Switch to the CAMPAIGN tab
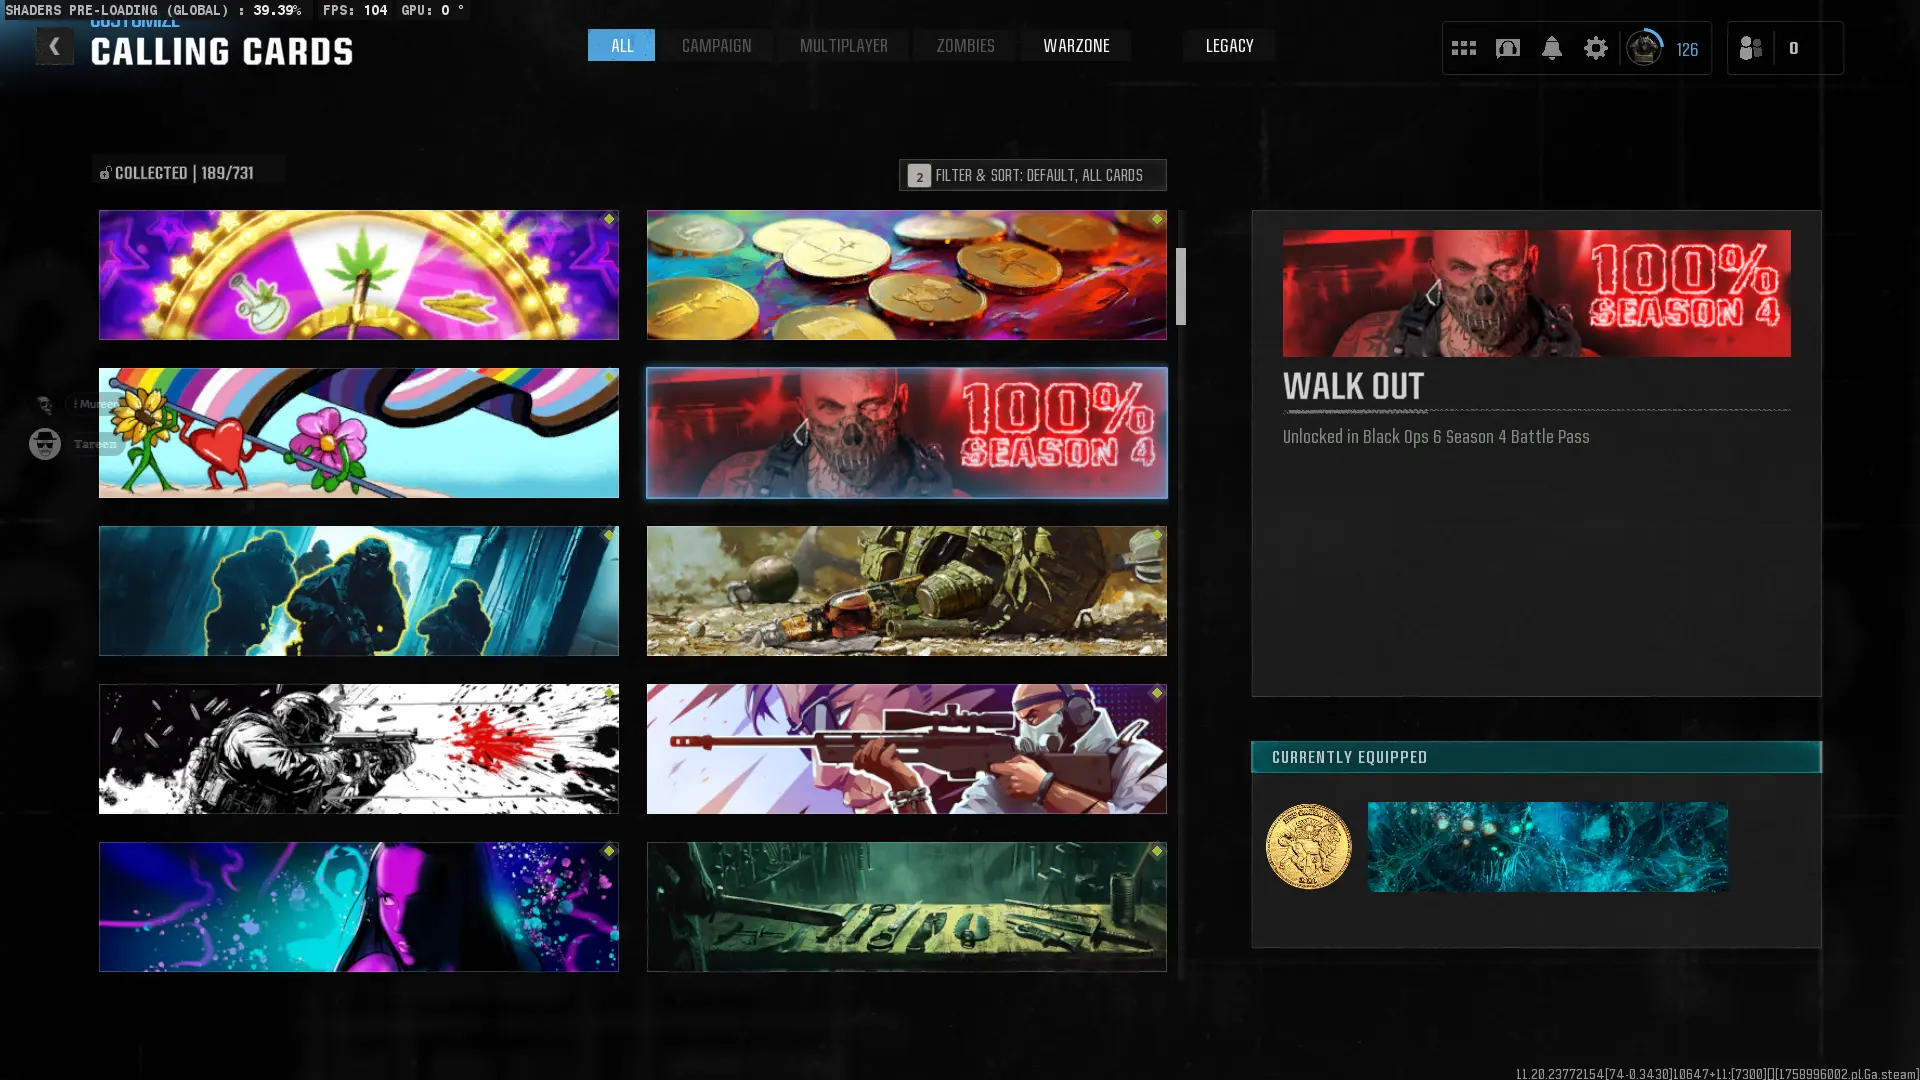 pyautogui.click(x=716, y=46)
